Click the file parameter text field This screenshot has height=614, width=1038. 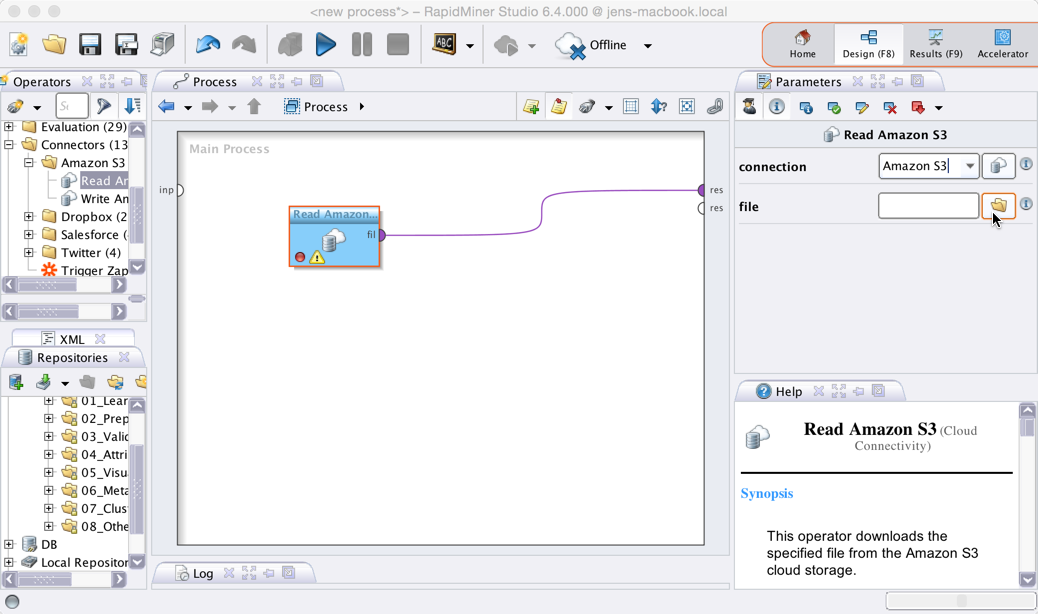click(927, 206)
